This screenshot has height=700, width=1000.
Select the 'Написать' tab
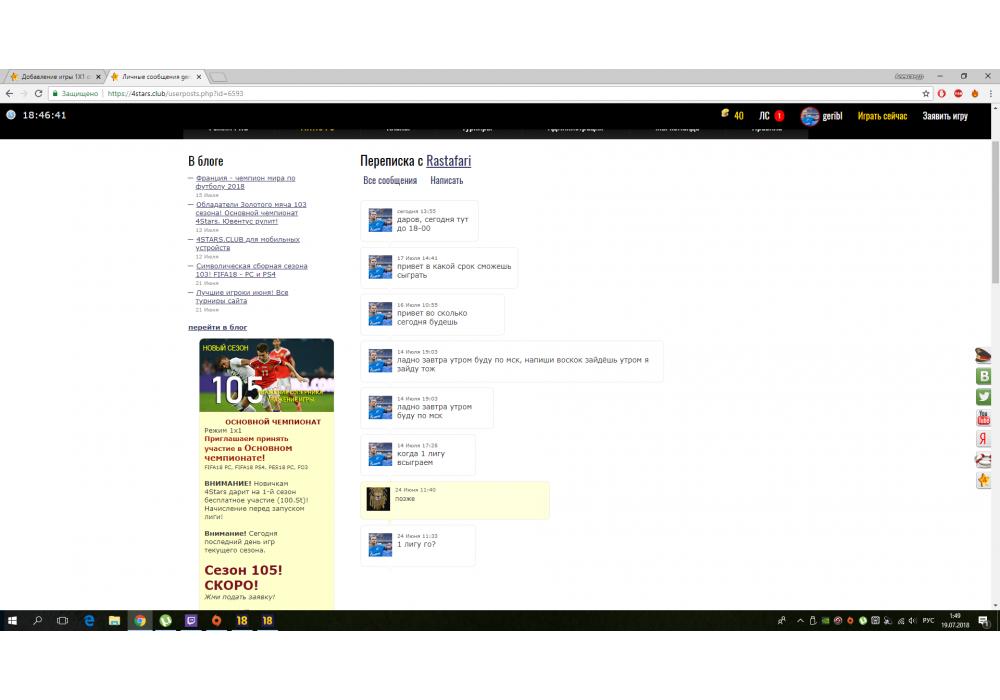446,181
